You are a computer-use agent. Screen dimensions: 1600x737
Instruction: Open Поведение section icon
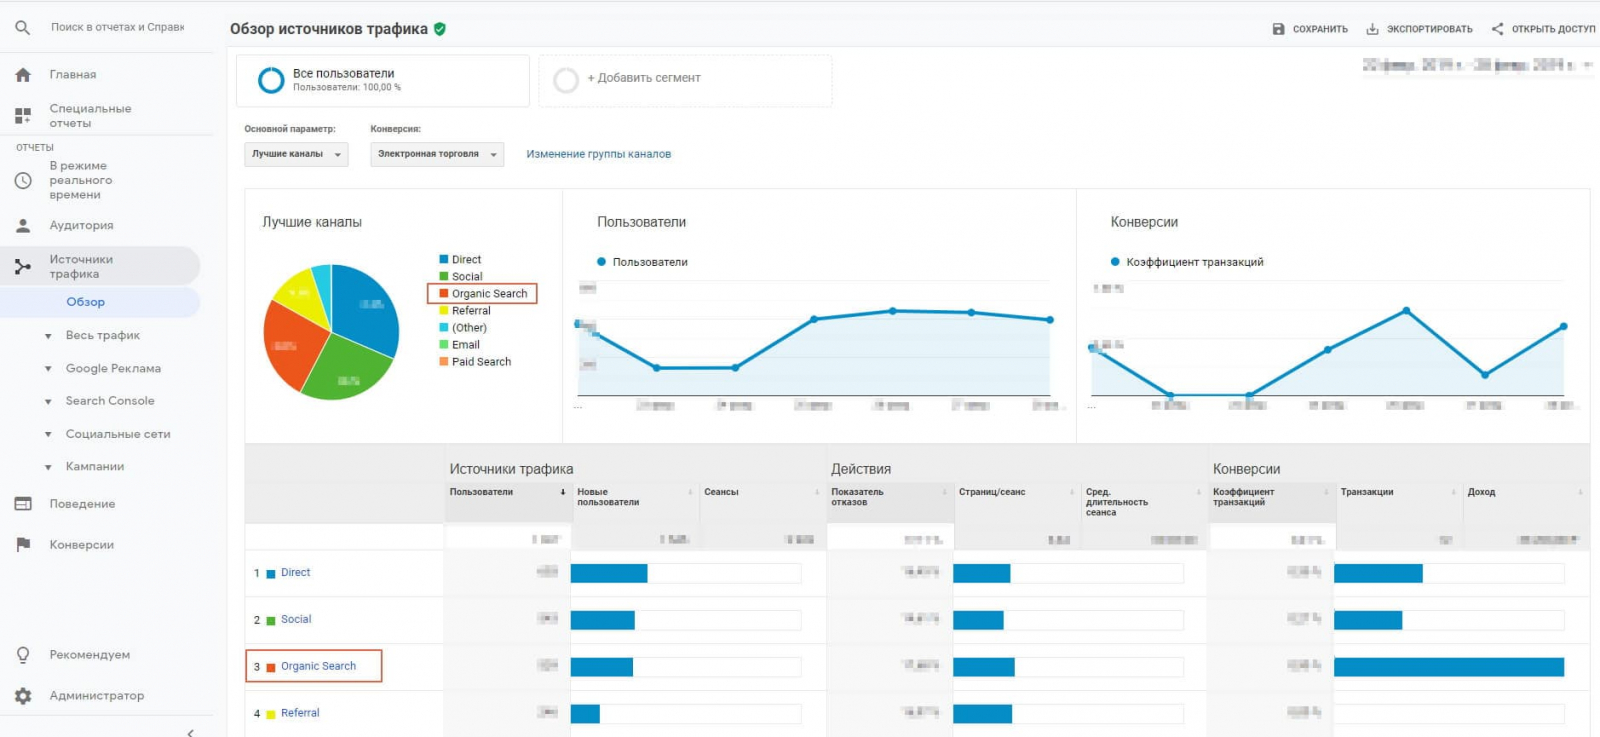(23, 504)
